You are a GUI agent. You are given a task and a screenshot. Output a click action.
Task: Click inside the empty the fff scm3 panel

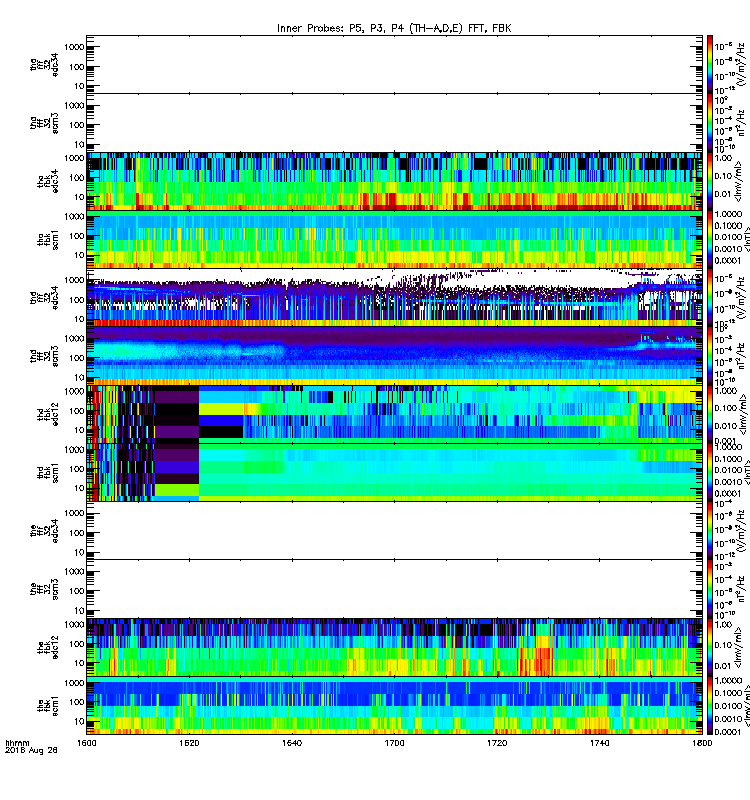[394, 589]
